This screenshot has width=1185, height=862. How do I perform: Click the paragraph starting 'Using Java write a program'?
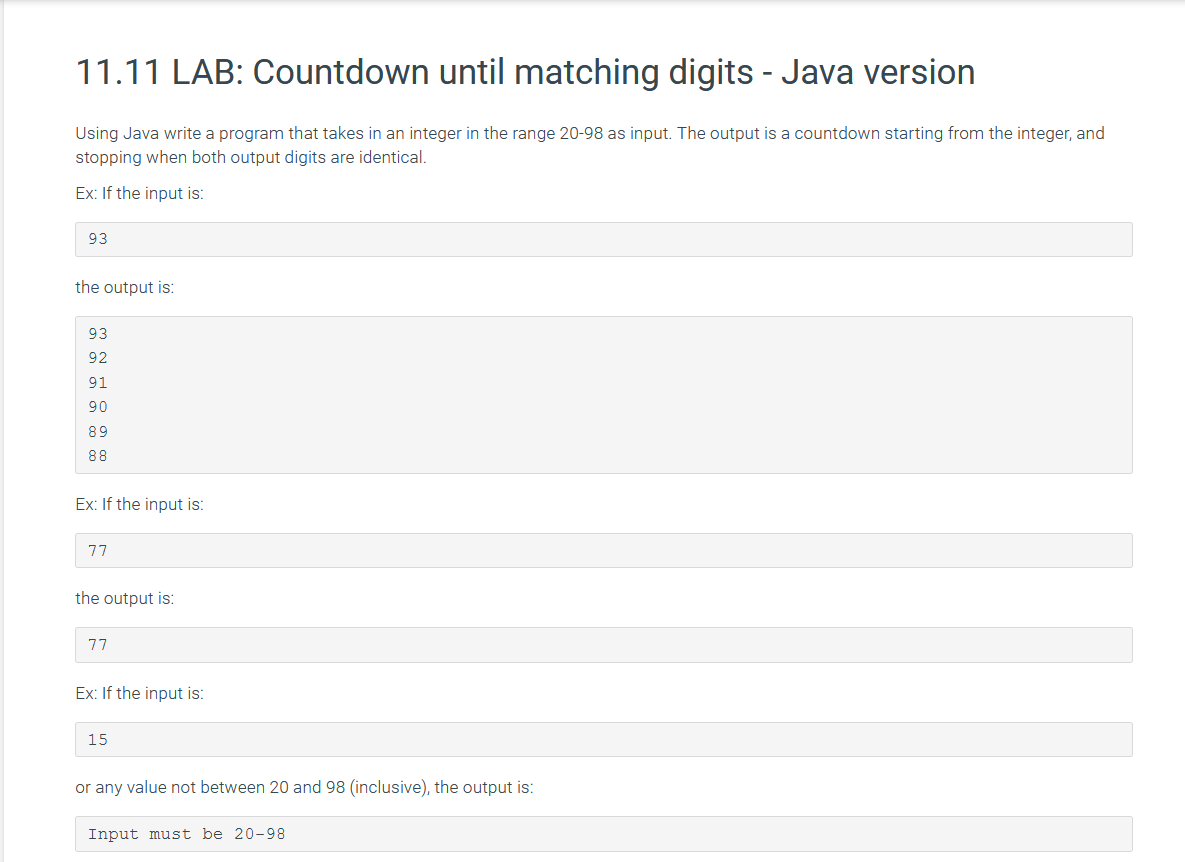[590, 145]
